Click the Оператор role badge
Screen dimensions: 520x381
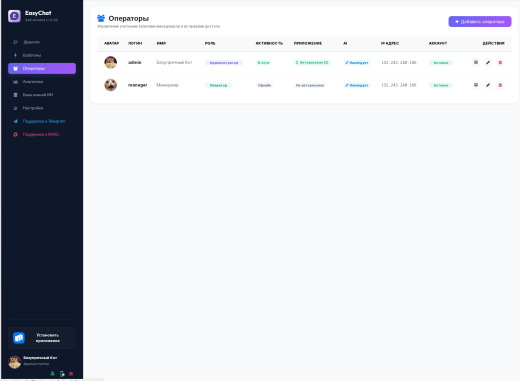[218, 85]
